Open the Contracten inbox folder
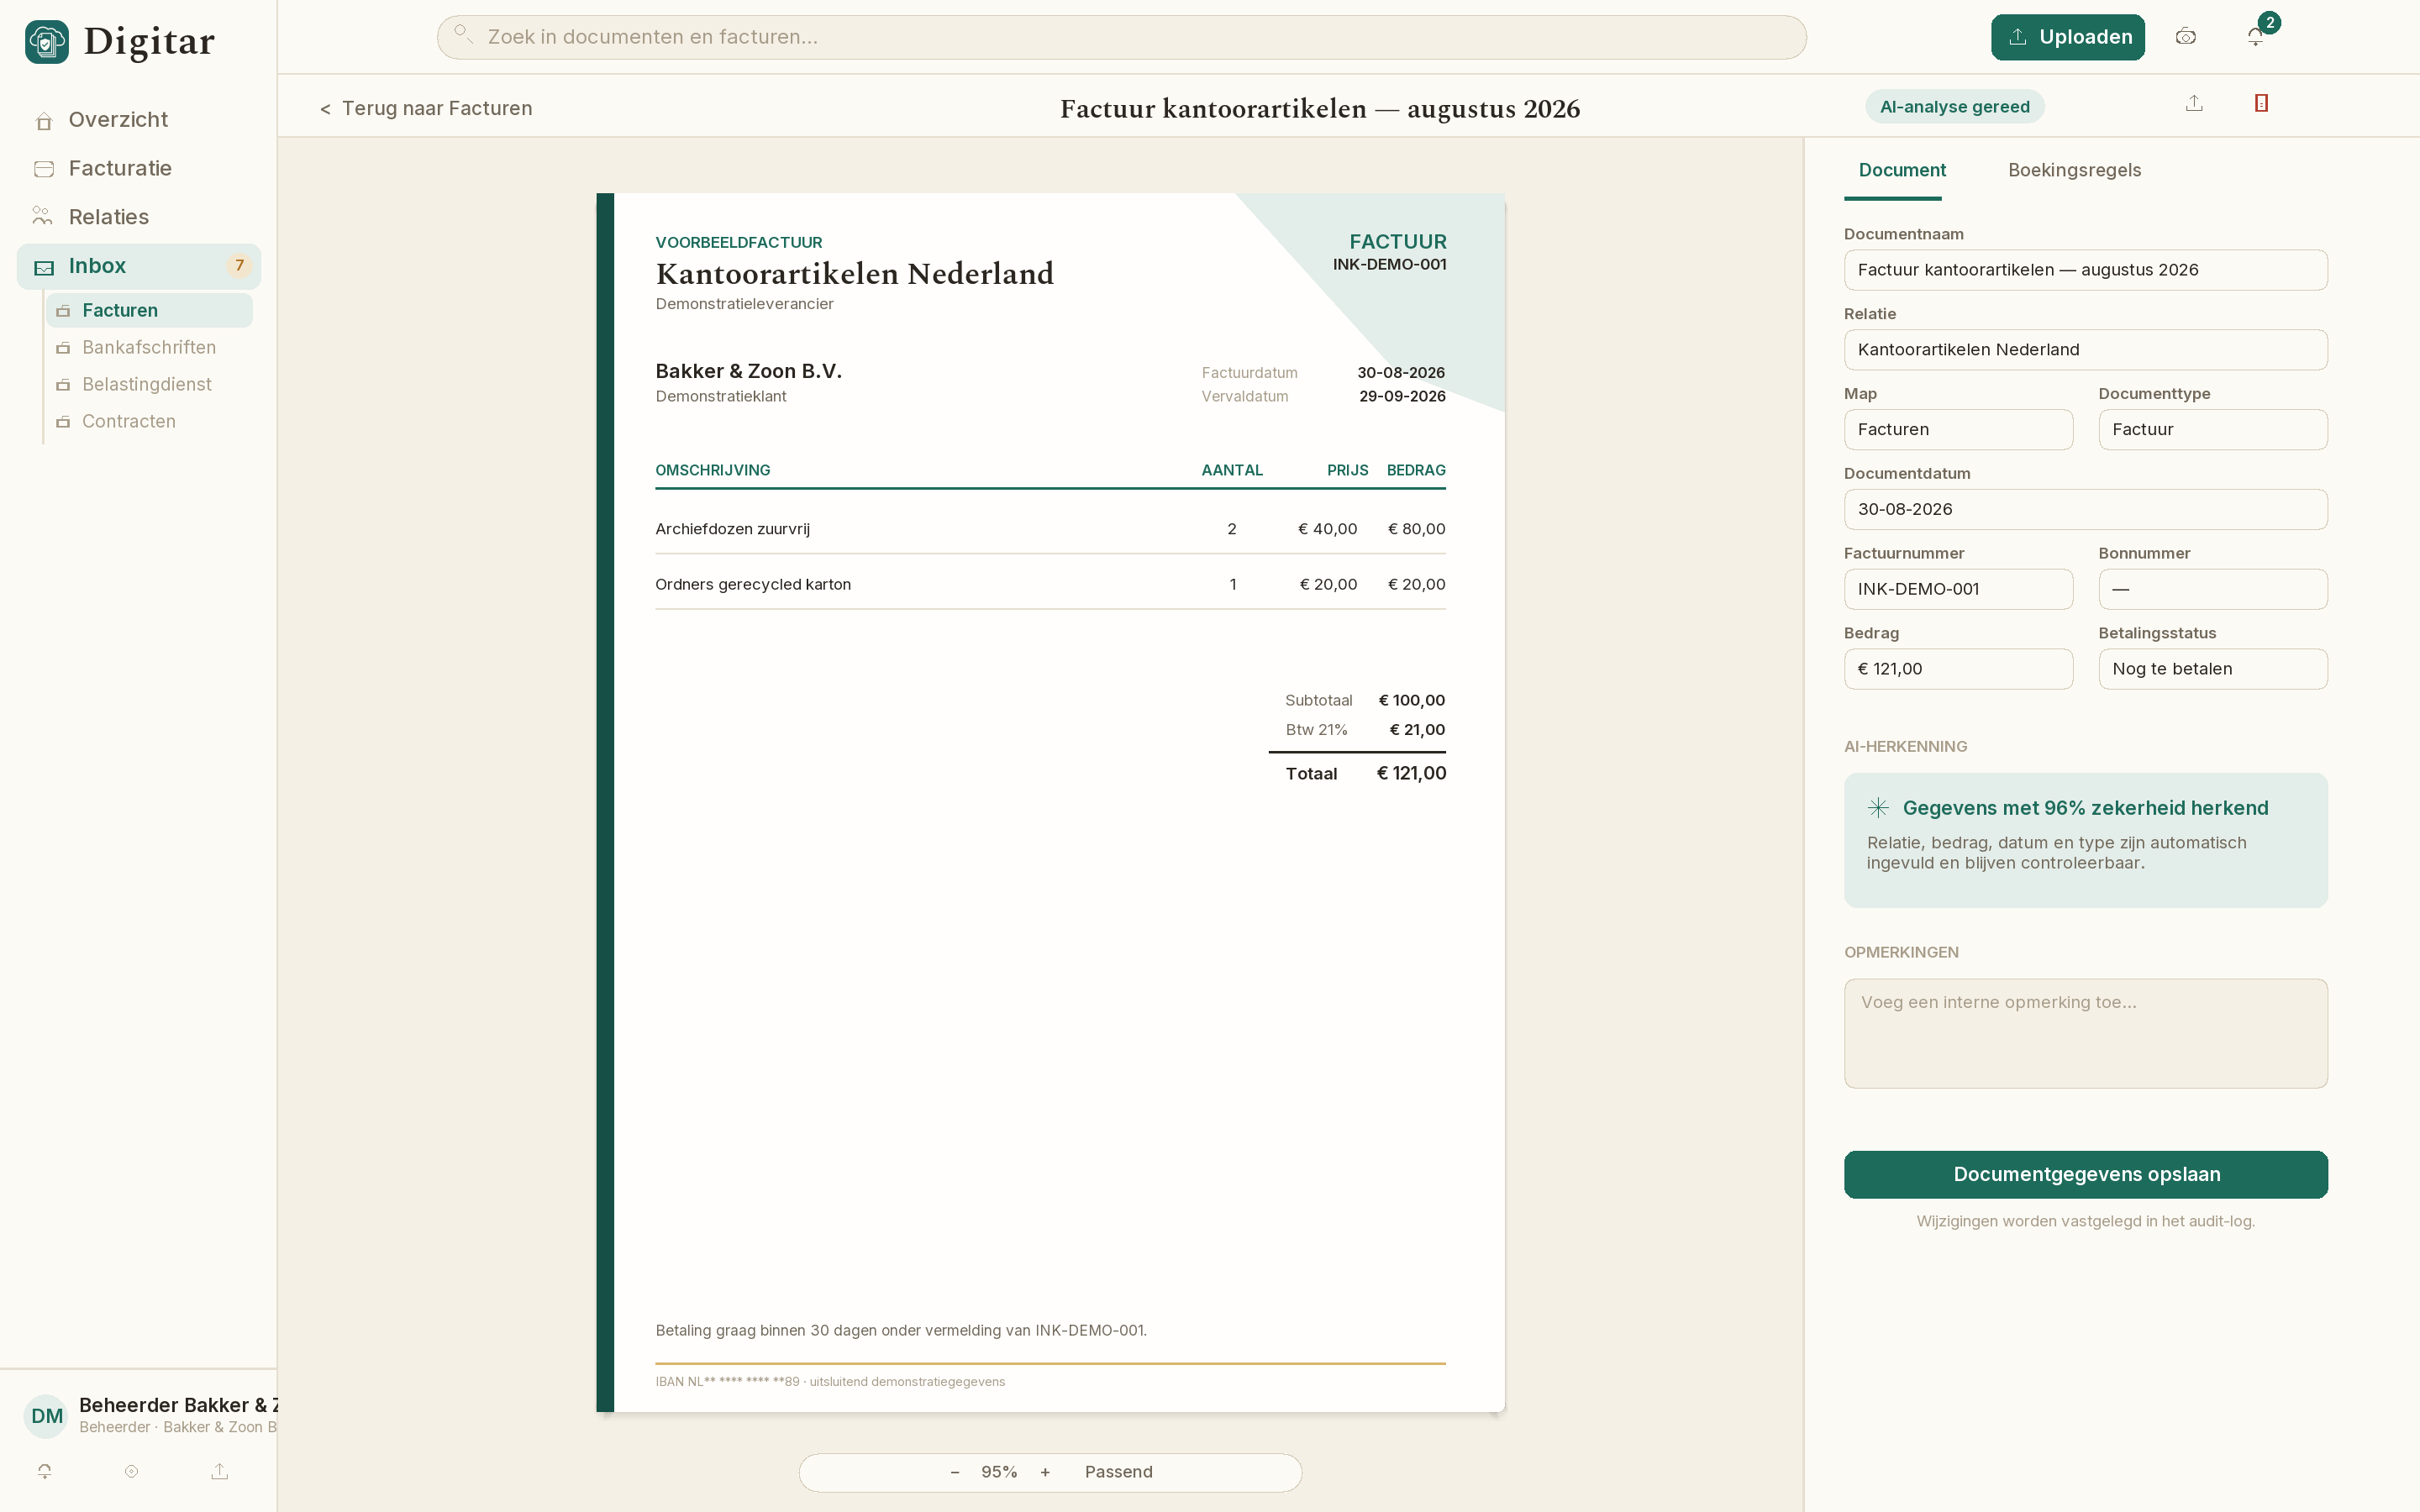This screenshot has width=2420, height=1512. click(x=149, y=421)
